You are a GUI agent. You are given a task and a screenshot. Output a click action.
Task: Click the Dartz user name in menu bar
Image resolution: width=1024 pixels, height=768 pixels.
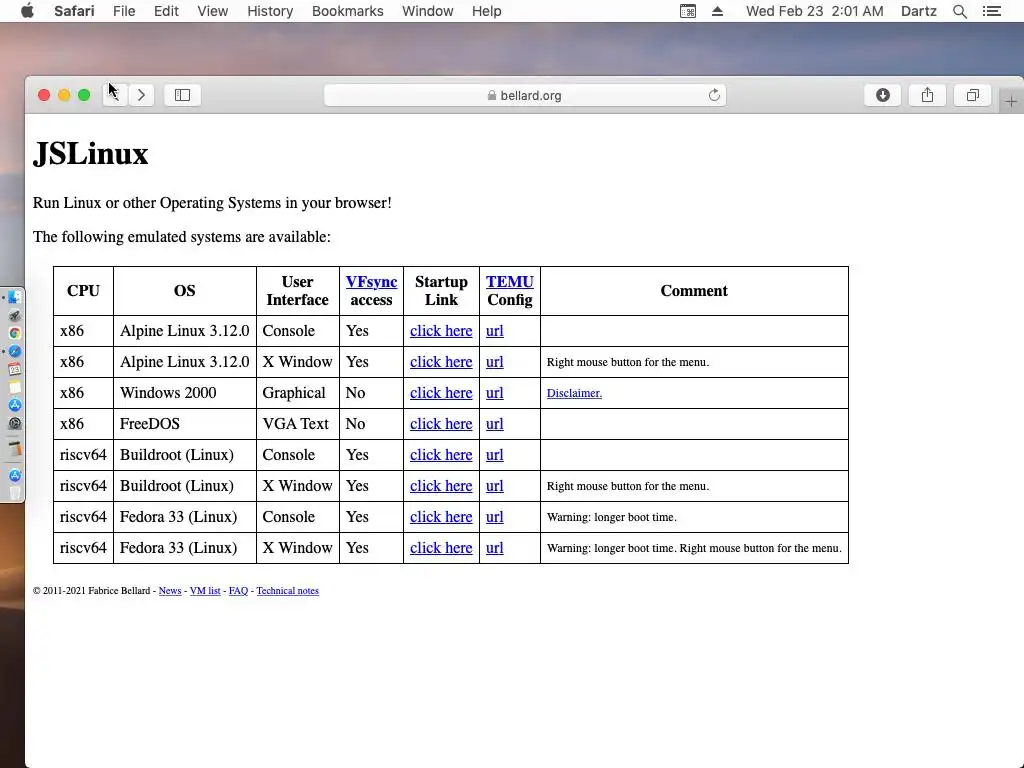tap(918, 11)
